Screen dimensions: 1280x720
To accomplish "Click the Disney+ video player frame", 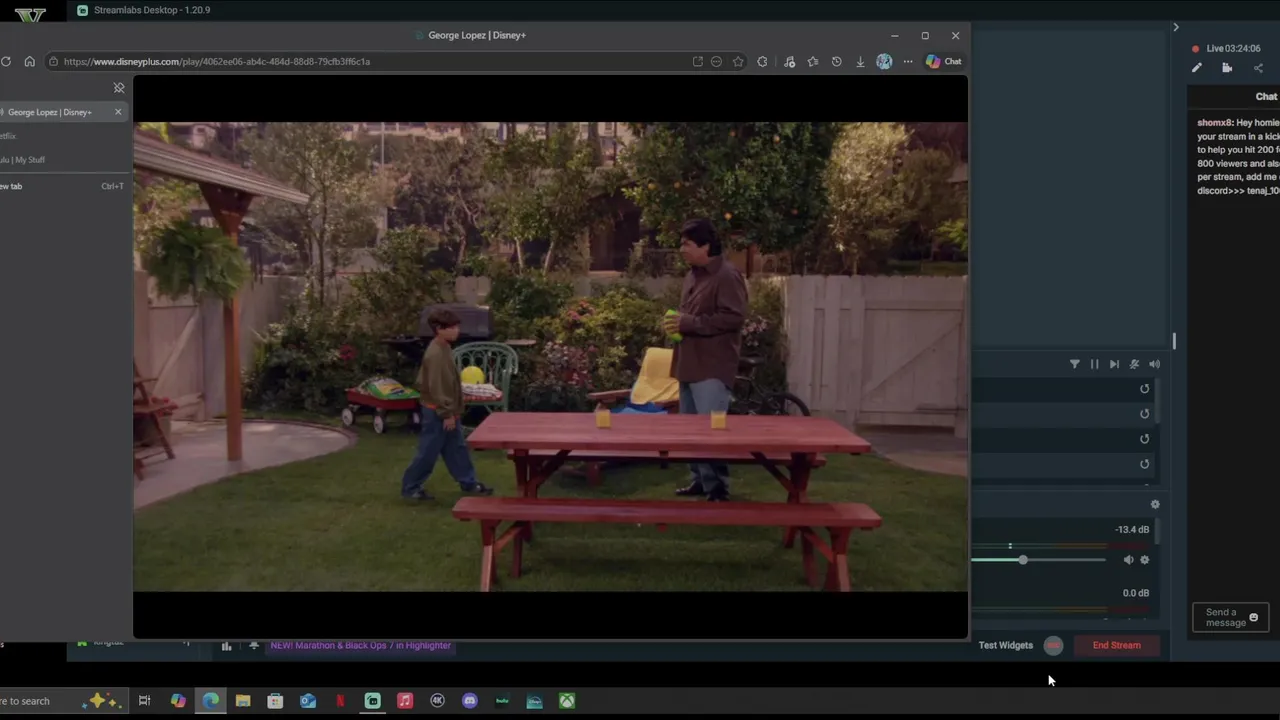I will [550, 357].
